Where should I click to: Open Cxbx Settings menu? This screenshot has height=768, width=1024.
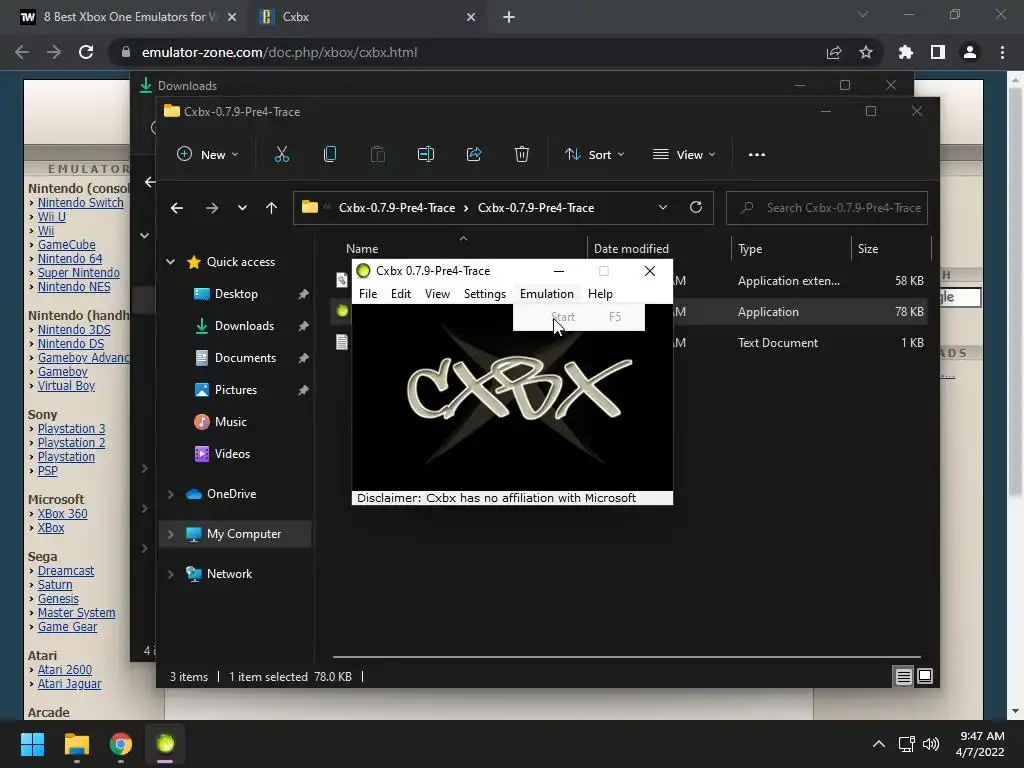pos(485,294)
